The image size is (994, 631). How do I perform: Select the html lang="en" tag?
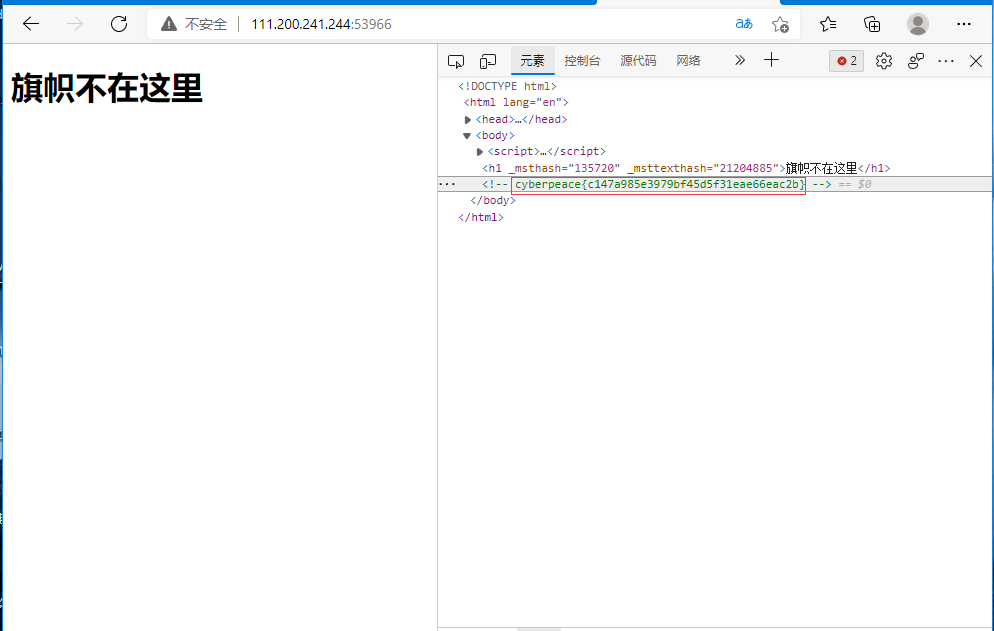point(516,102)
